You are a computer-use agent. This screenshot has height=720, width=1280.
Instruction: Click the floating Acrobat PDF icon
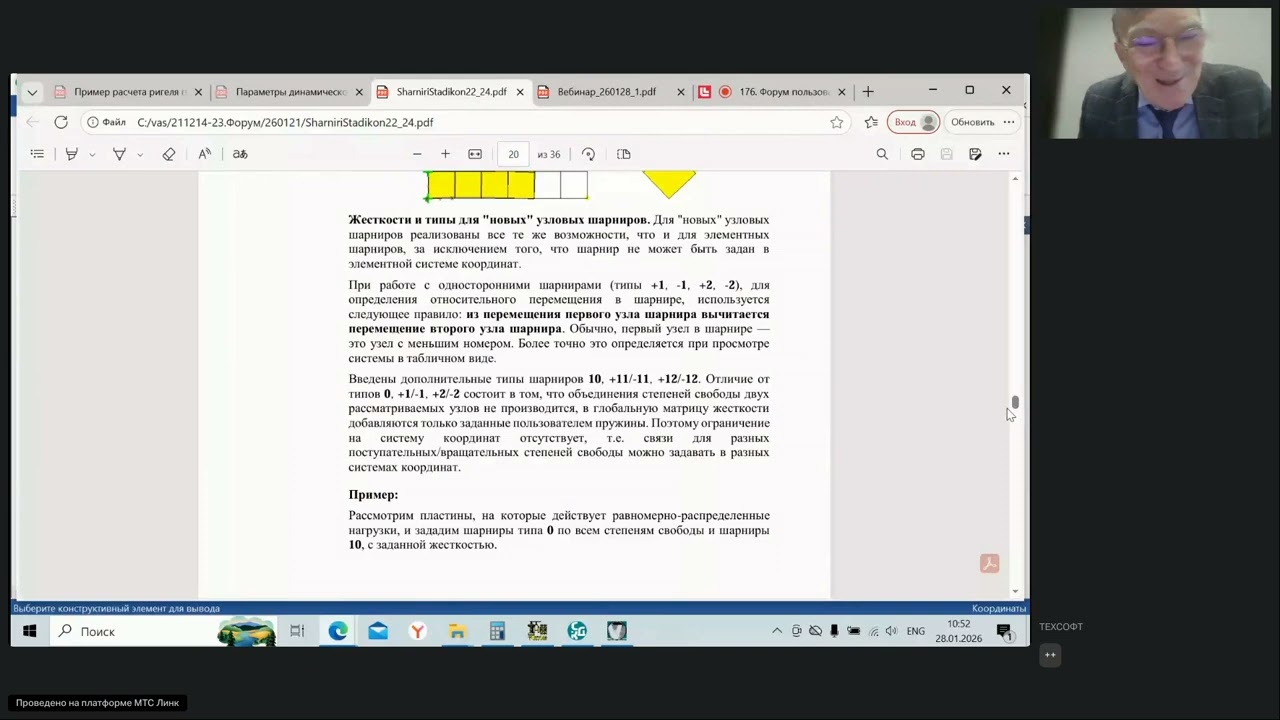989,564
